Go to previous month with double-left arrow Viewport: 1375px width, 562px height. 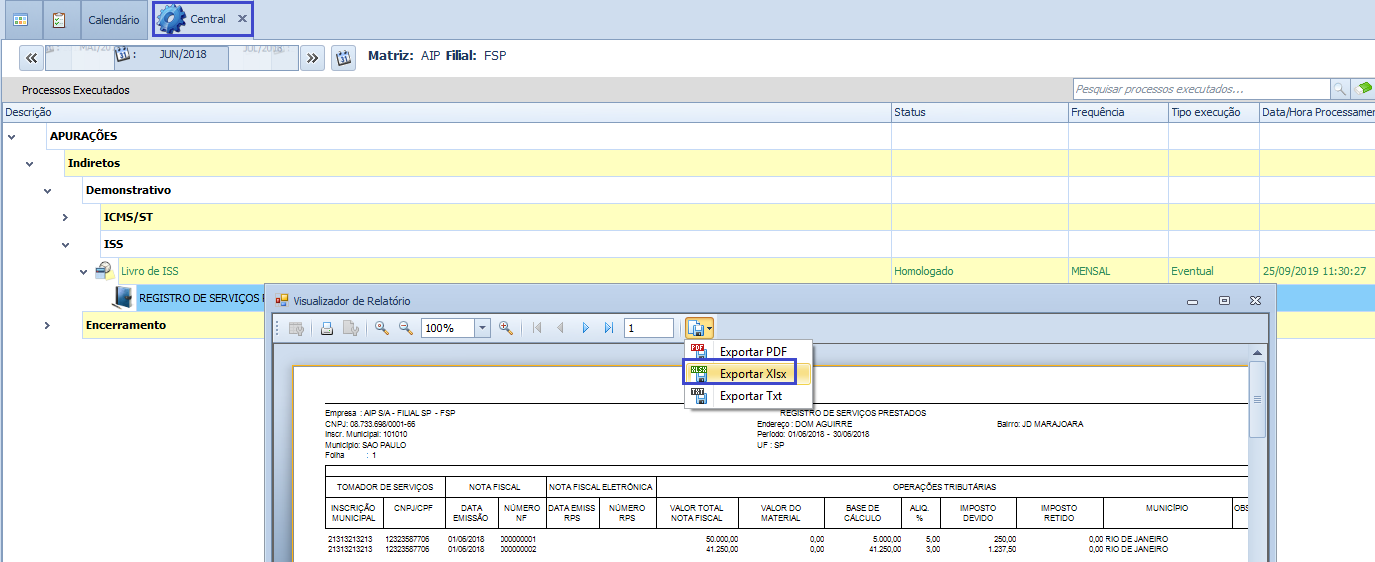pos(30,58)
